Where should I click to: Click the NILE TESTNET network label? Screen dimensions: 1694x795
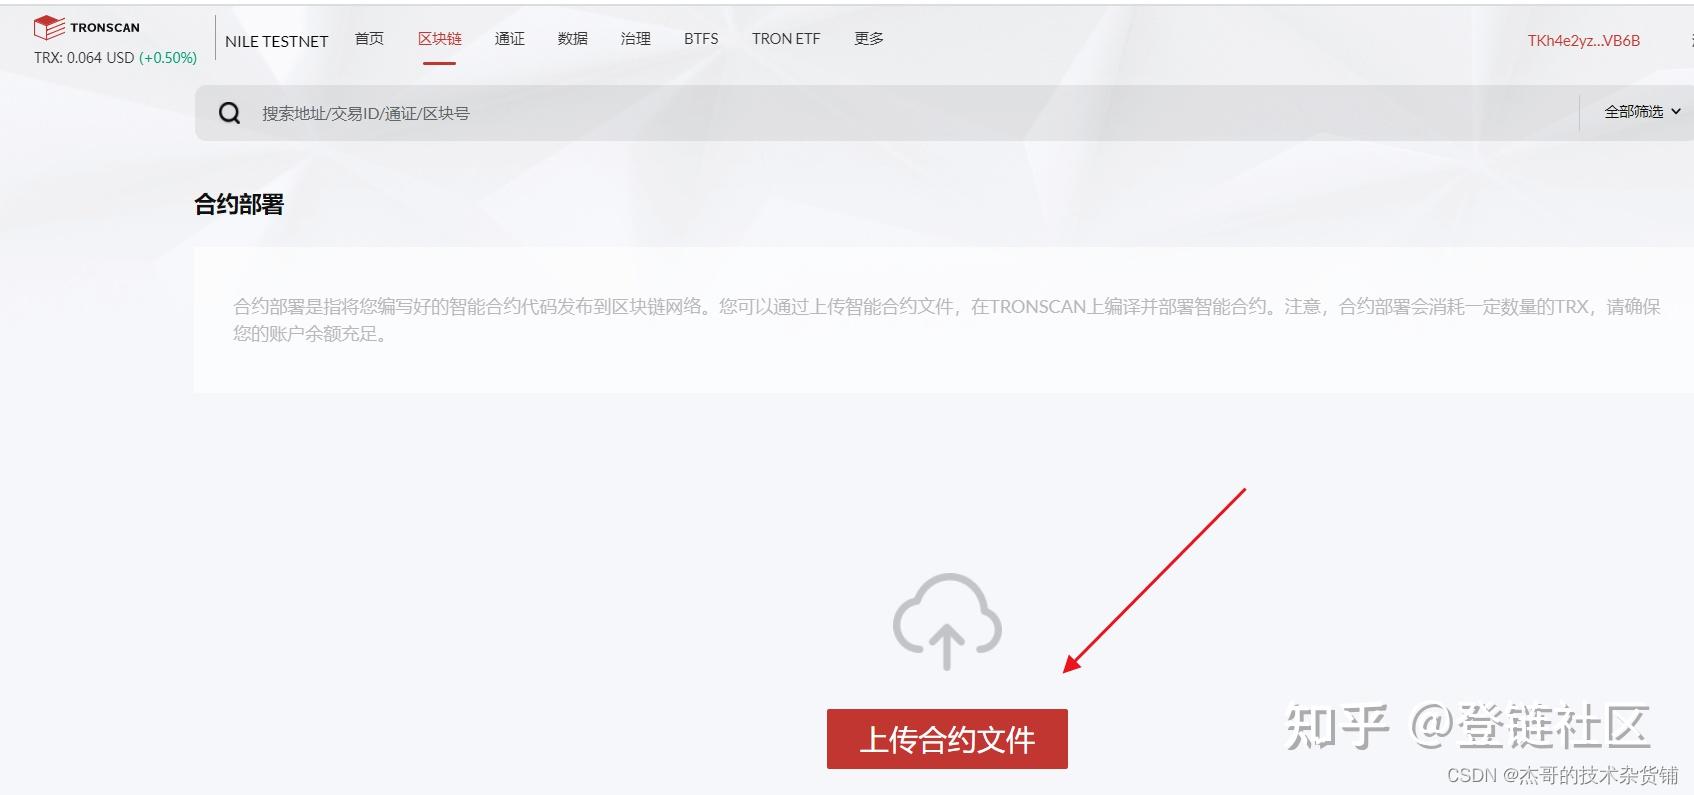[277, 41]
